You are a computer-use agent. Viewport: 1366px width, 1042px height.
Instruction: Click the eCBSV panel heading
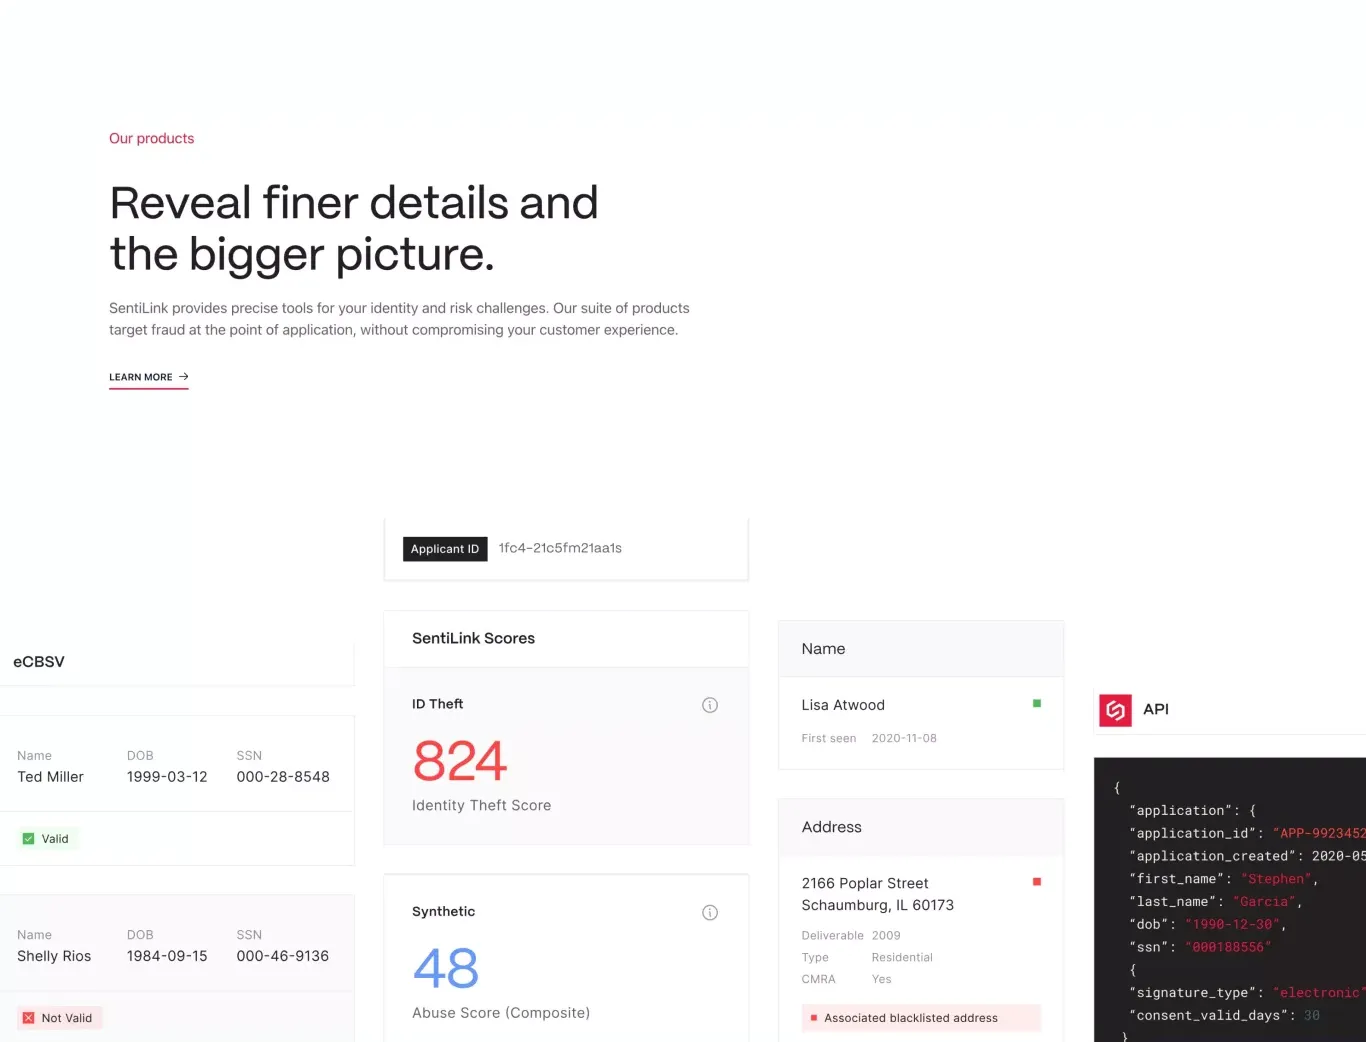pyautogui.click(x=39, y=662)
